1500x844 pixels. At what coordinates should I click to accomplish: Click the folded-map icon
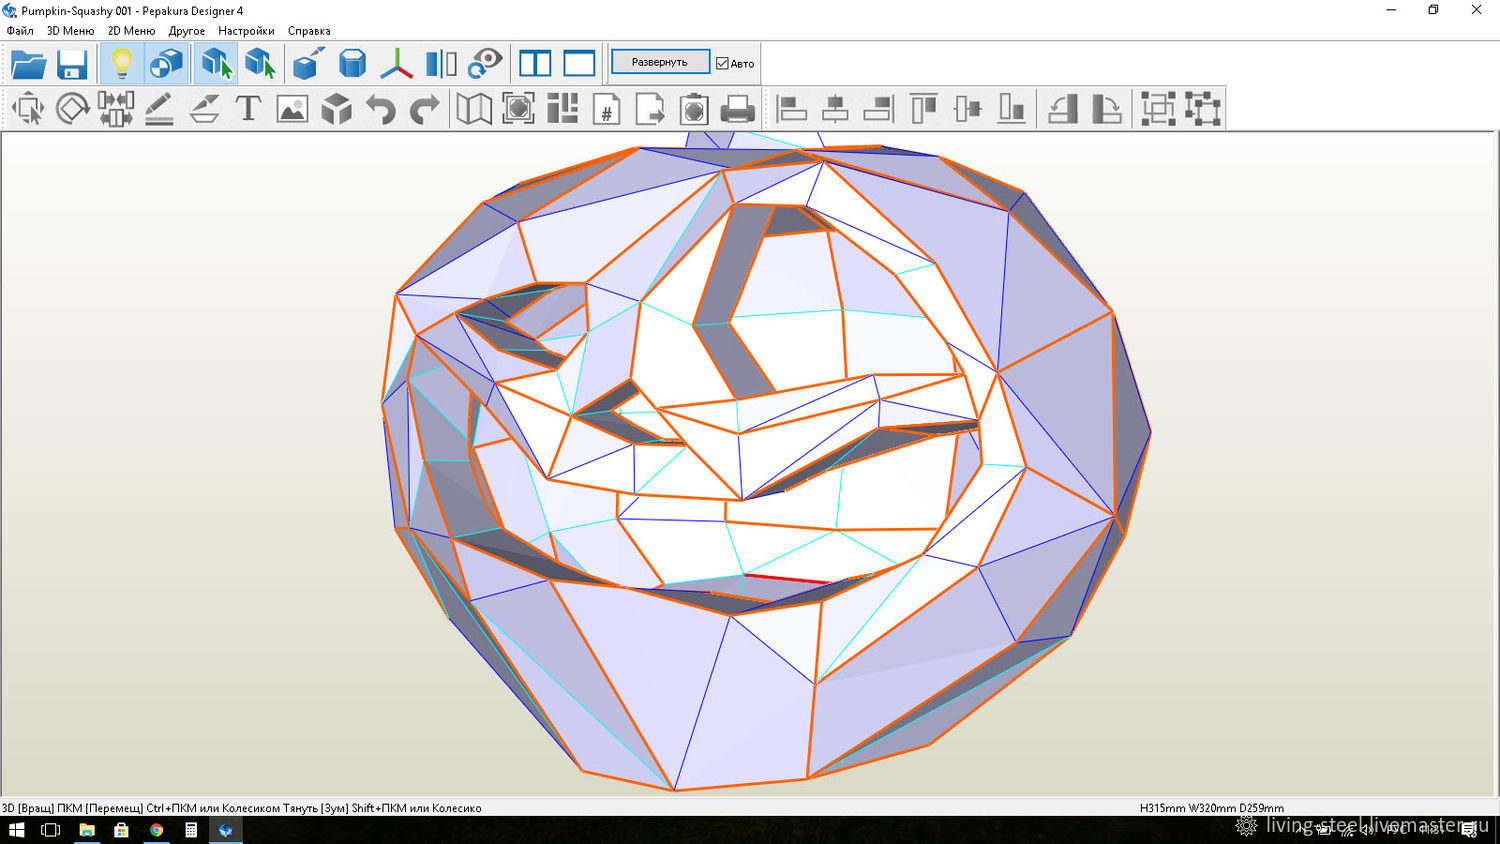click(474, 108)
